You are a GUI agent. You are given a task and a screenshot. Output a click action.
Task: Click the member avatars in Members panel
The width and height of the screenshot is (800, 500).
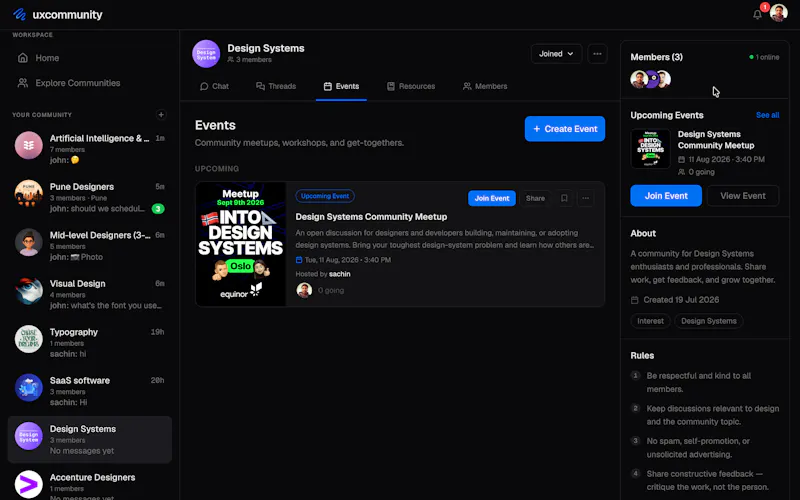click(x=651, y=79)
